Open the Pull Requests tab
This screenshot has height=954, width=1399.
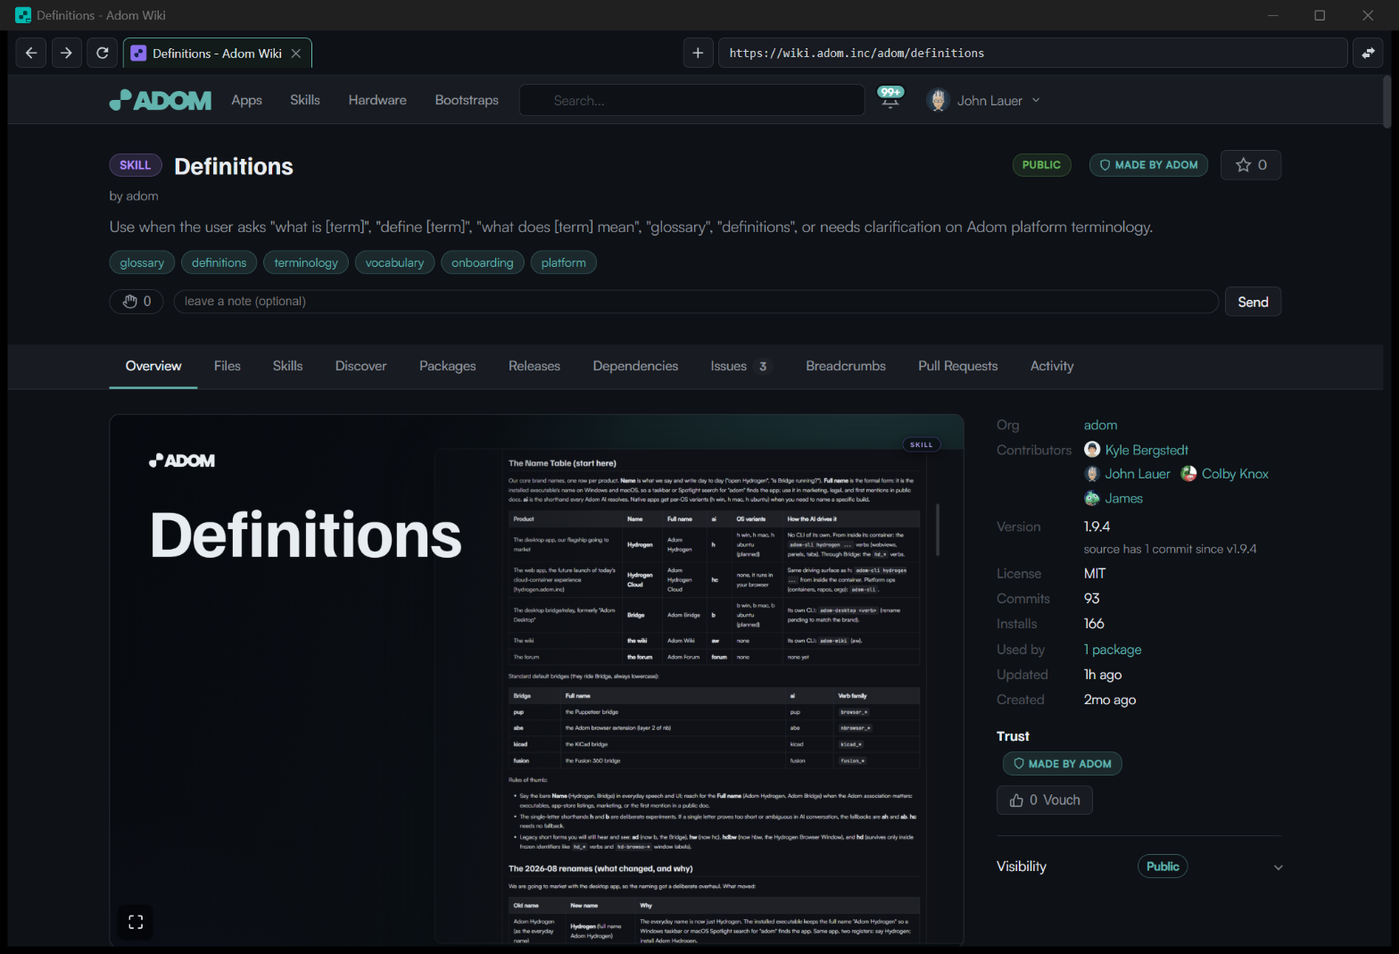point(958,366)
